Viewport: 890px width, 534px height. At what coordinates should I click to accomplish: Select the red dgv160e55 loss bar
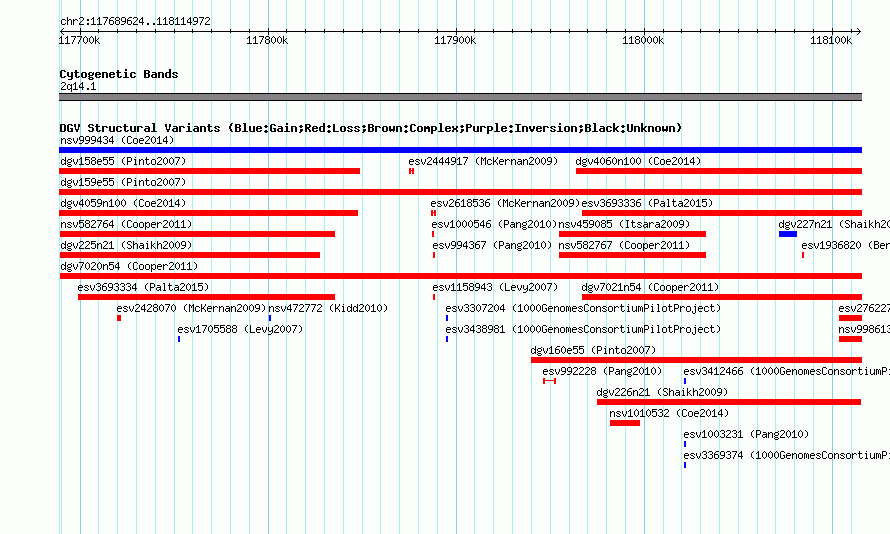[x=696, y=360]
